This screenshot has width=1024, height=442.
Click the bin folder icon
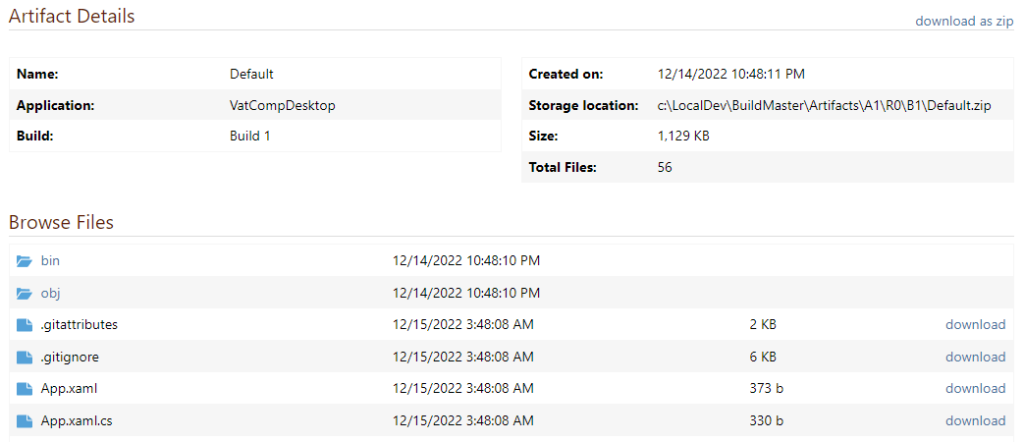coord(25,261)
